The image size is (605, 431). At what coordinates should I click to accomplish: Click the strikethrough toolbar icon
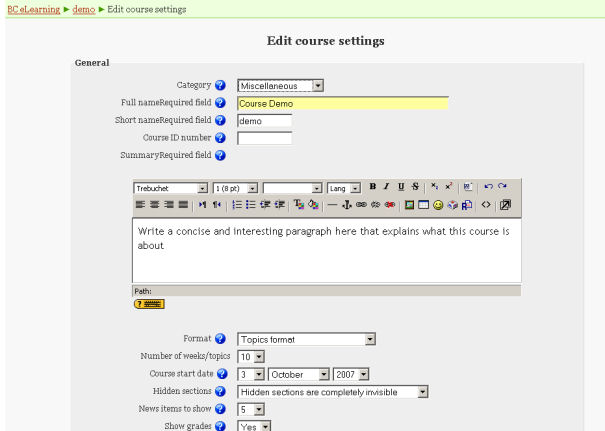(414, 187)
